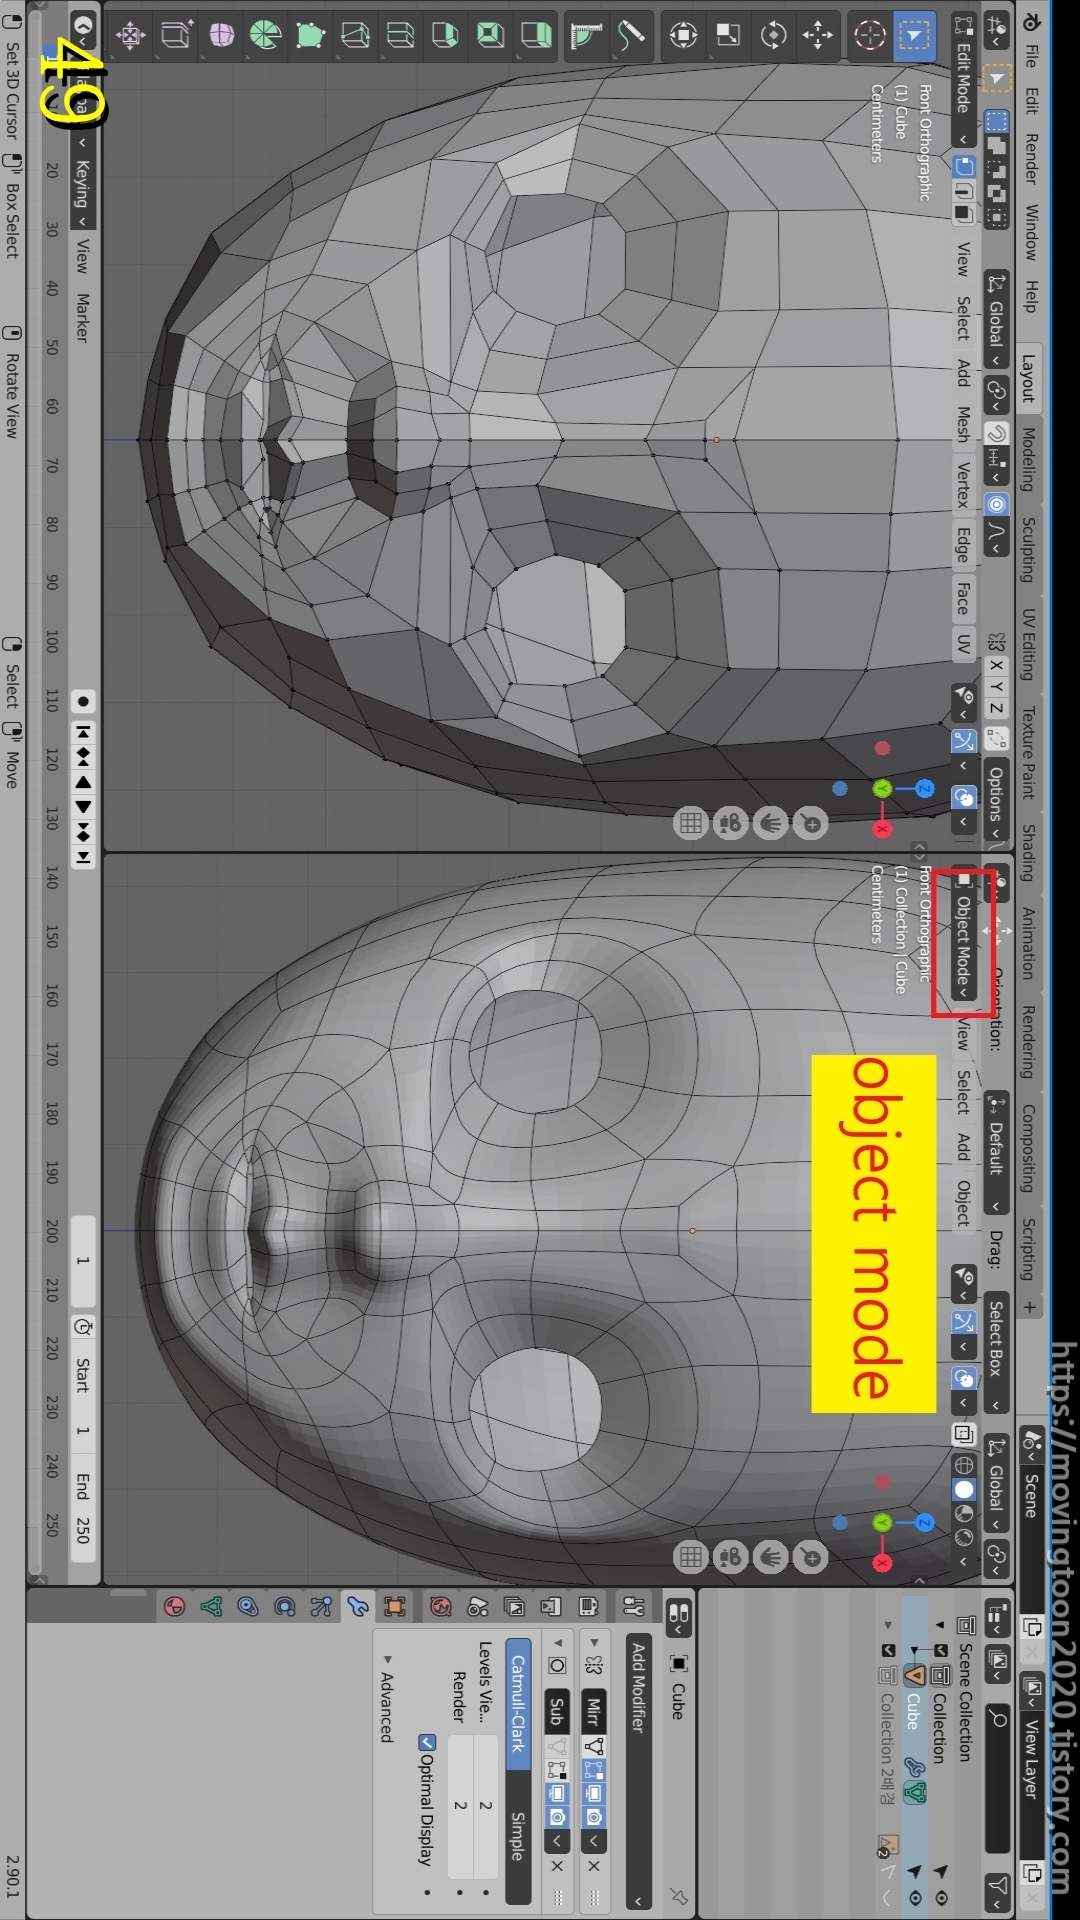Select the Poly Build tool

[x=311, y=36]
